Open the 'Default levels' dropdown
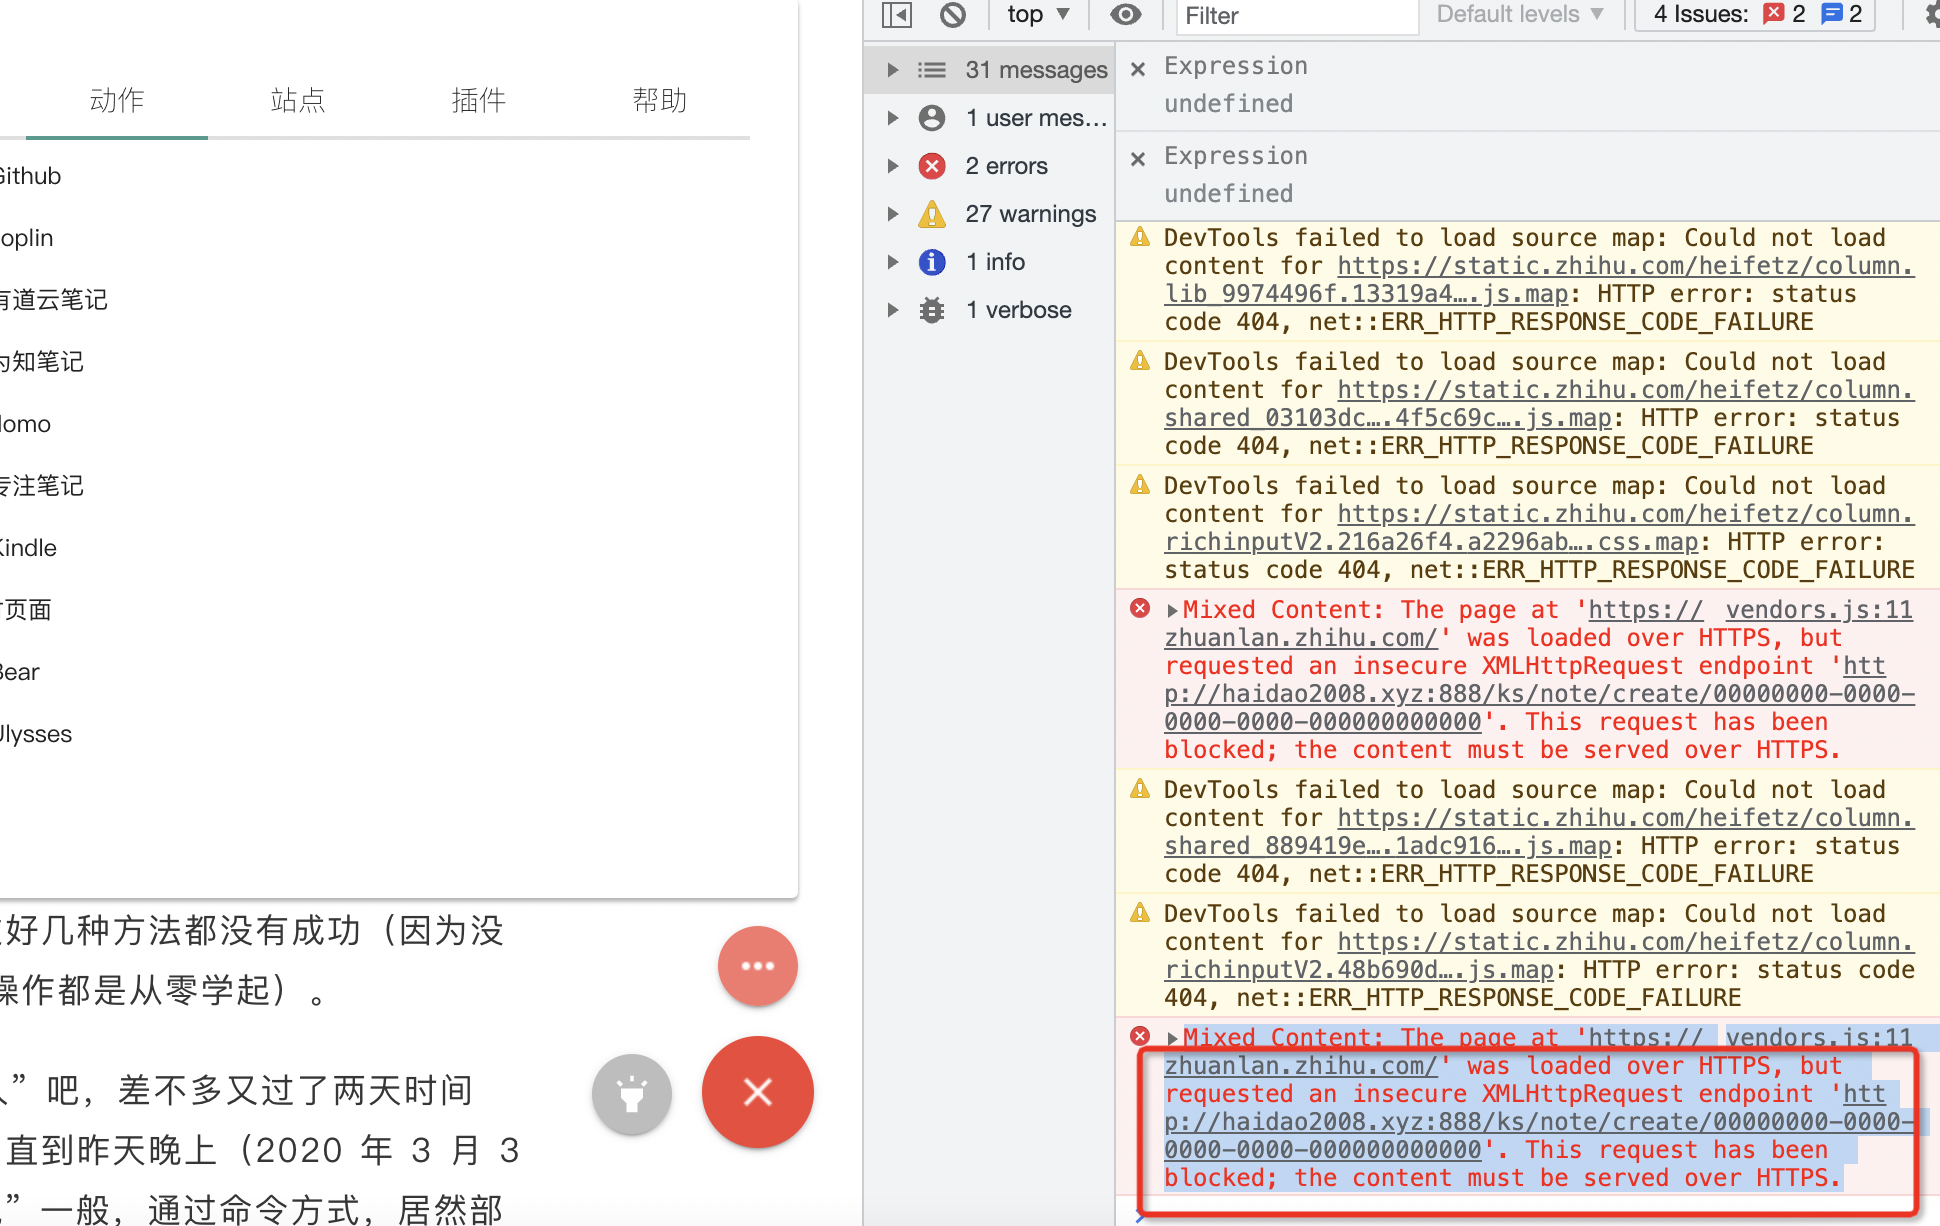 pos(1519,15)
